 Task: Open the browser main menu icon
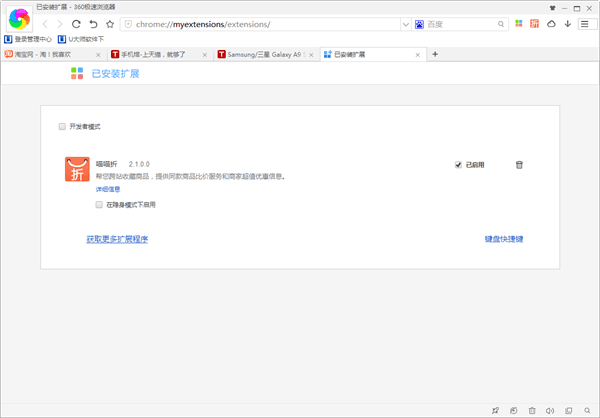click(584, 23)
